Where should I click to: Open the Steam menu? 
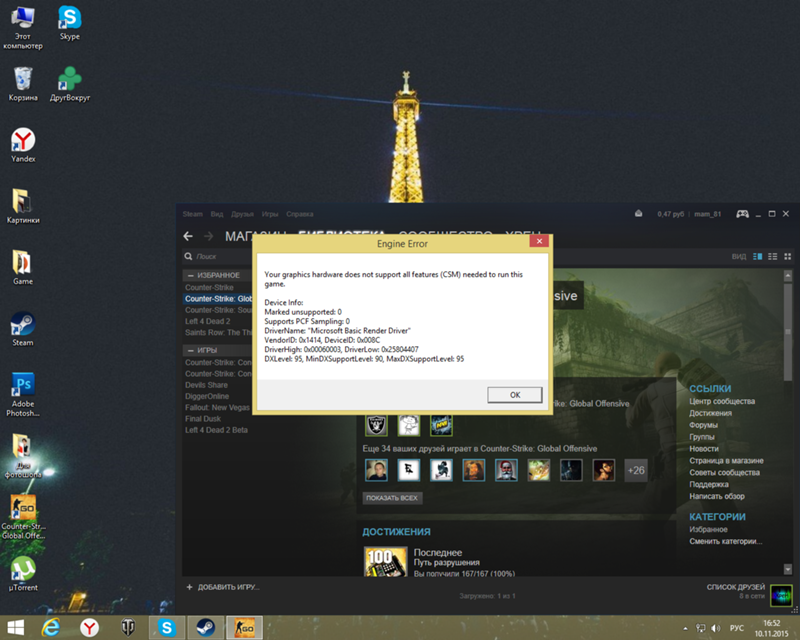tap(192, 214)
